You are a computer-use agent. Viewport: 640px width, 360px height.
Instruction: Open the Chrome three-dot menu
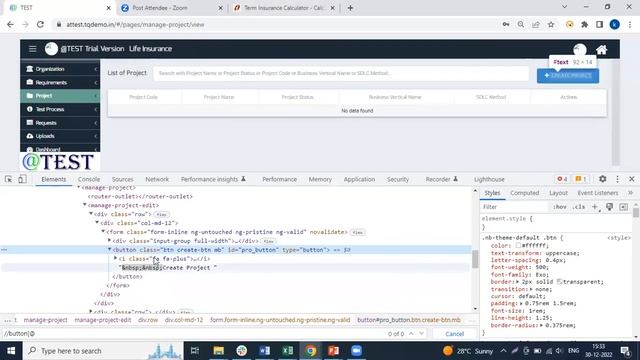pos(630,24)
